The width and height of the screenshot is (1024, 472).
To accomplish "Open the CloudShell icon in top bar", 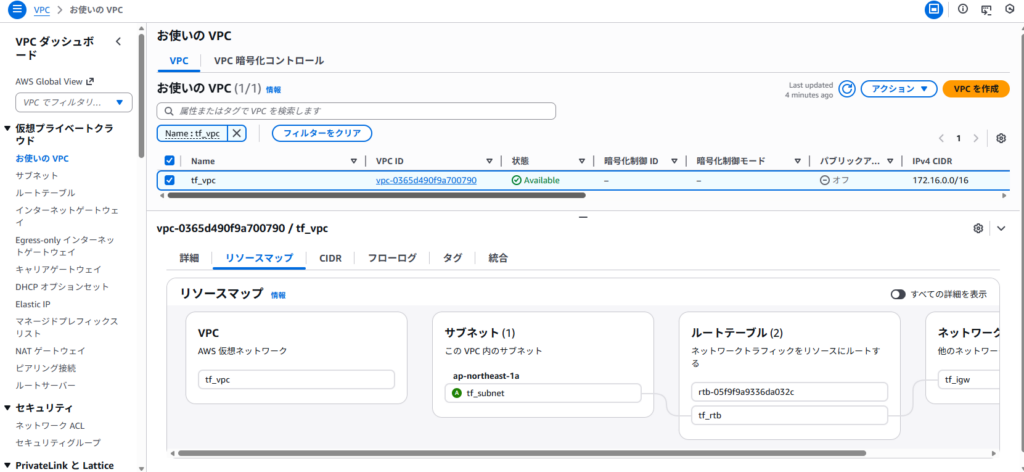I will coord(987,9).
